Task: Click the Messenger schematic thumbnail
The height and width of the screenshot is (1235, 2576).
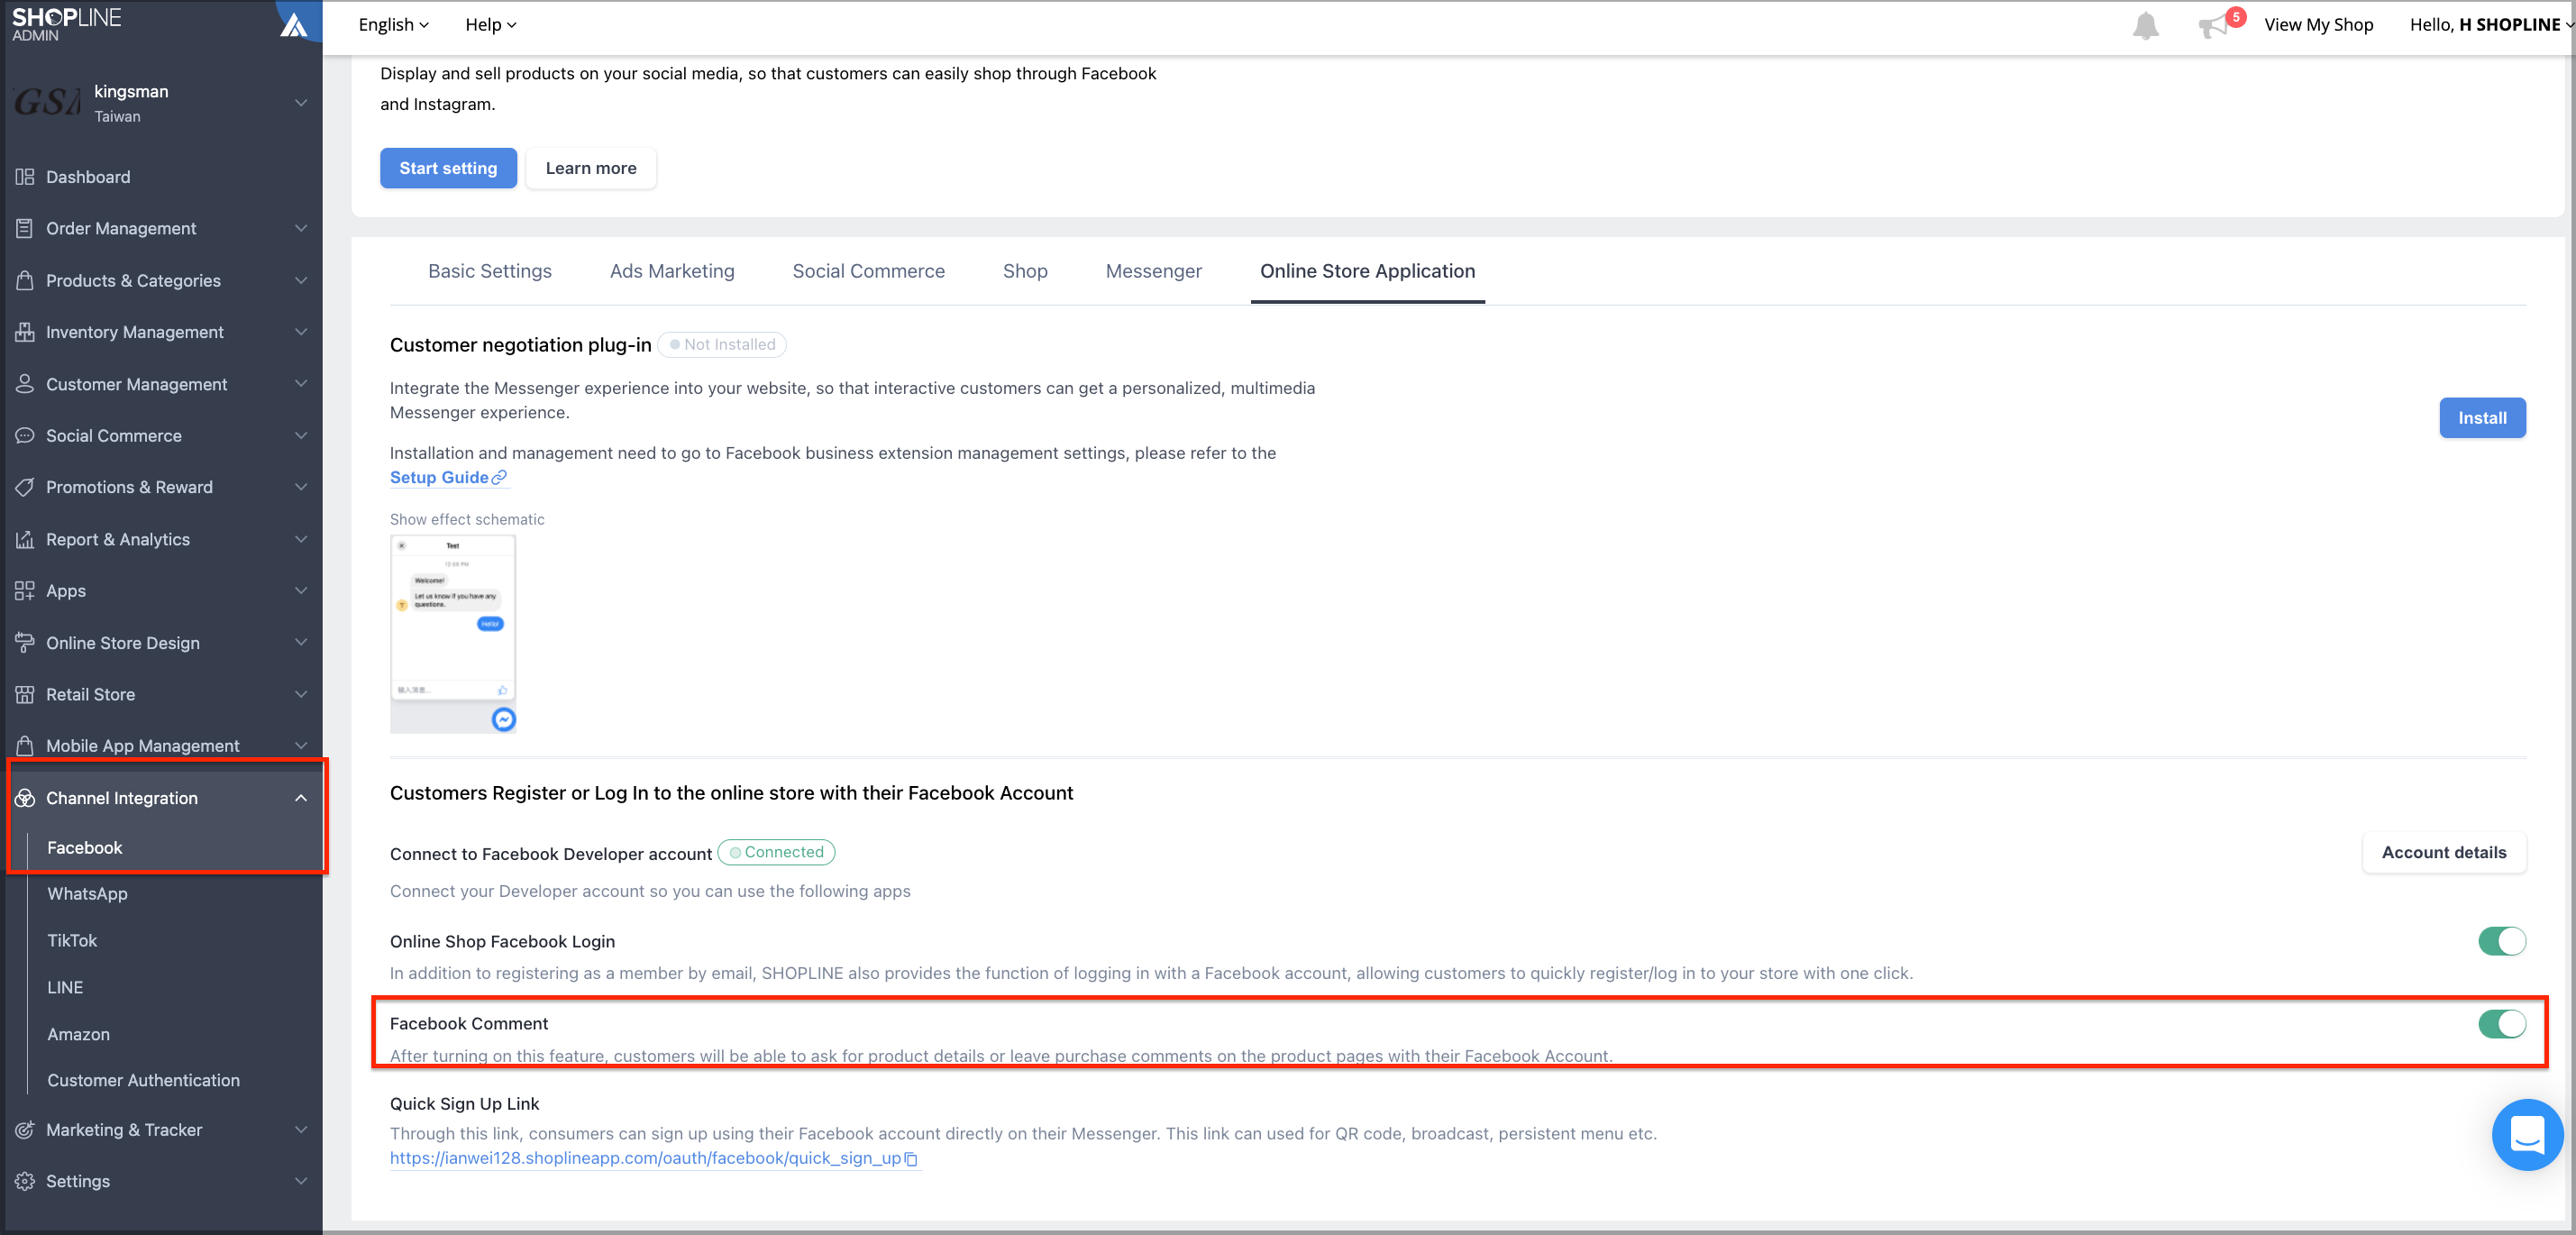Action: pos(452,633)
